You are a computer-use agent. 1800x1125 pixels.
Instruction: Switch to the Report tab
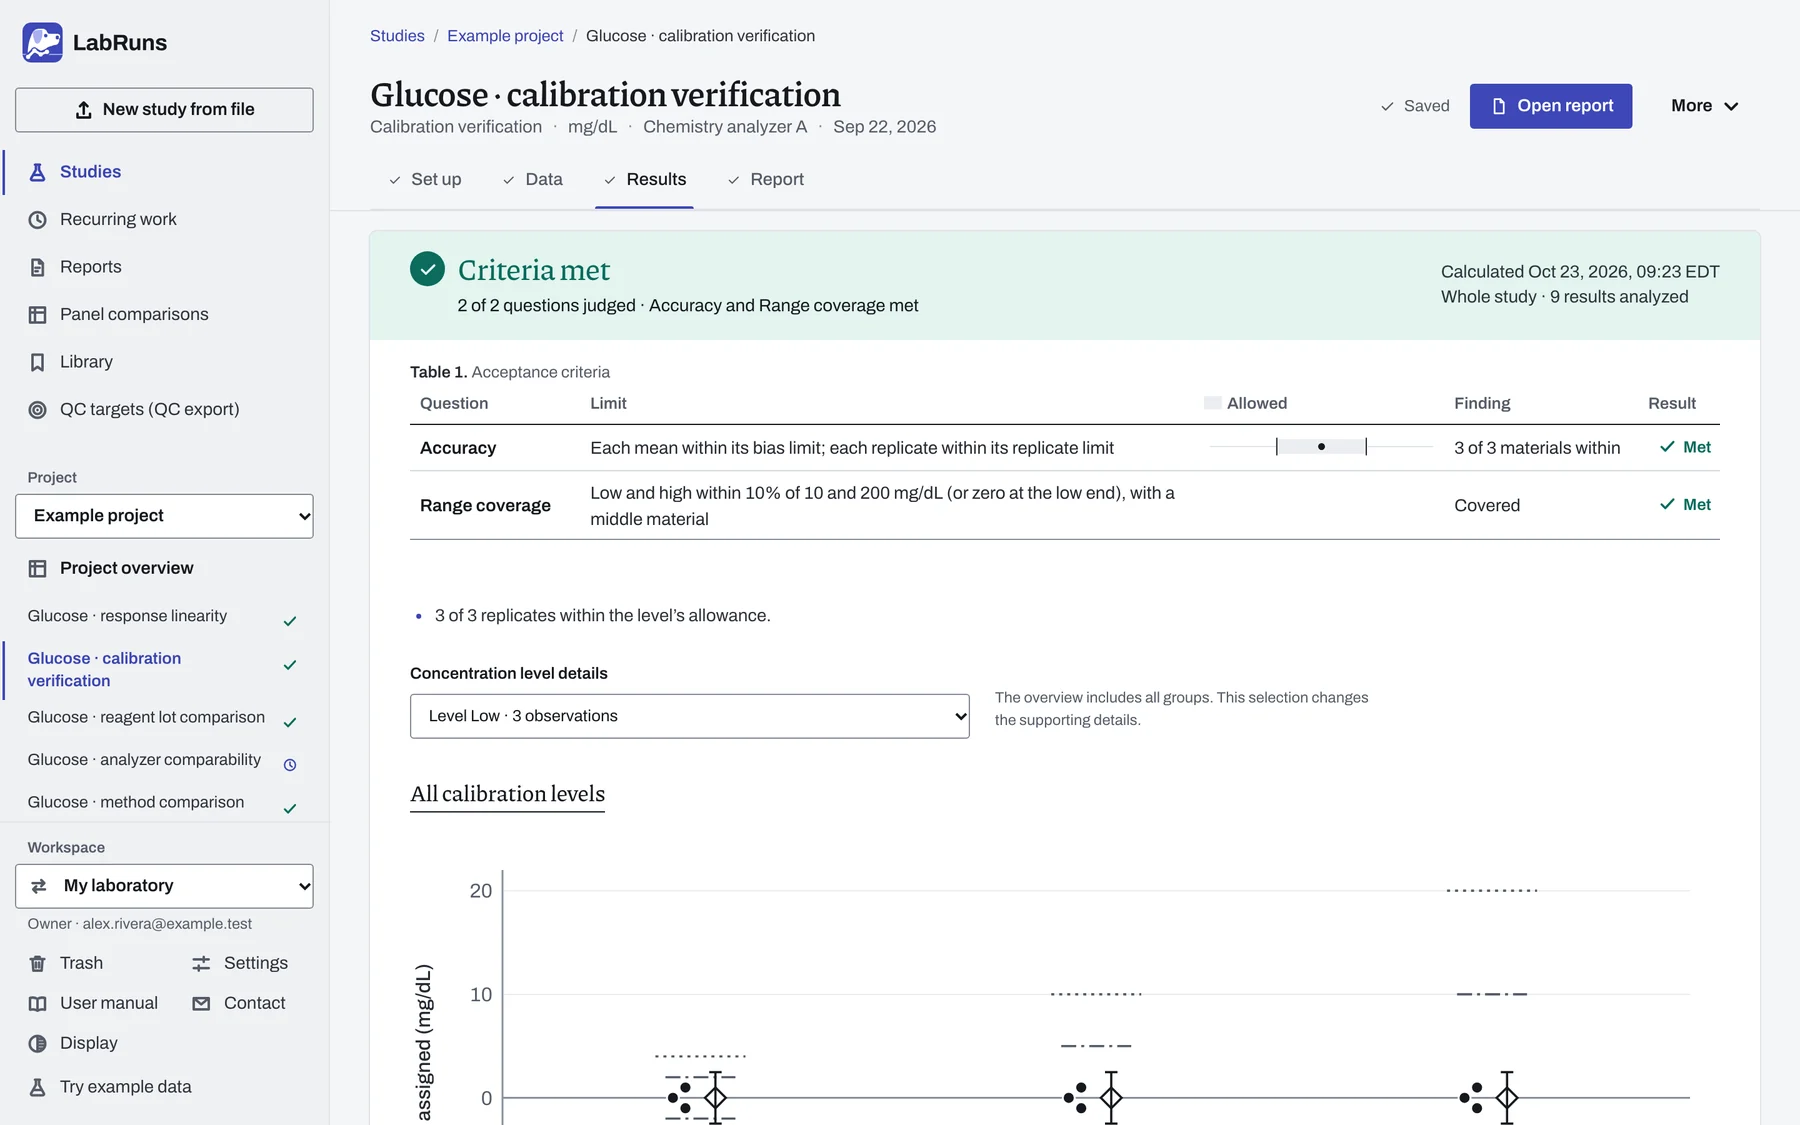coord(766,180)
